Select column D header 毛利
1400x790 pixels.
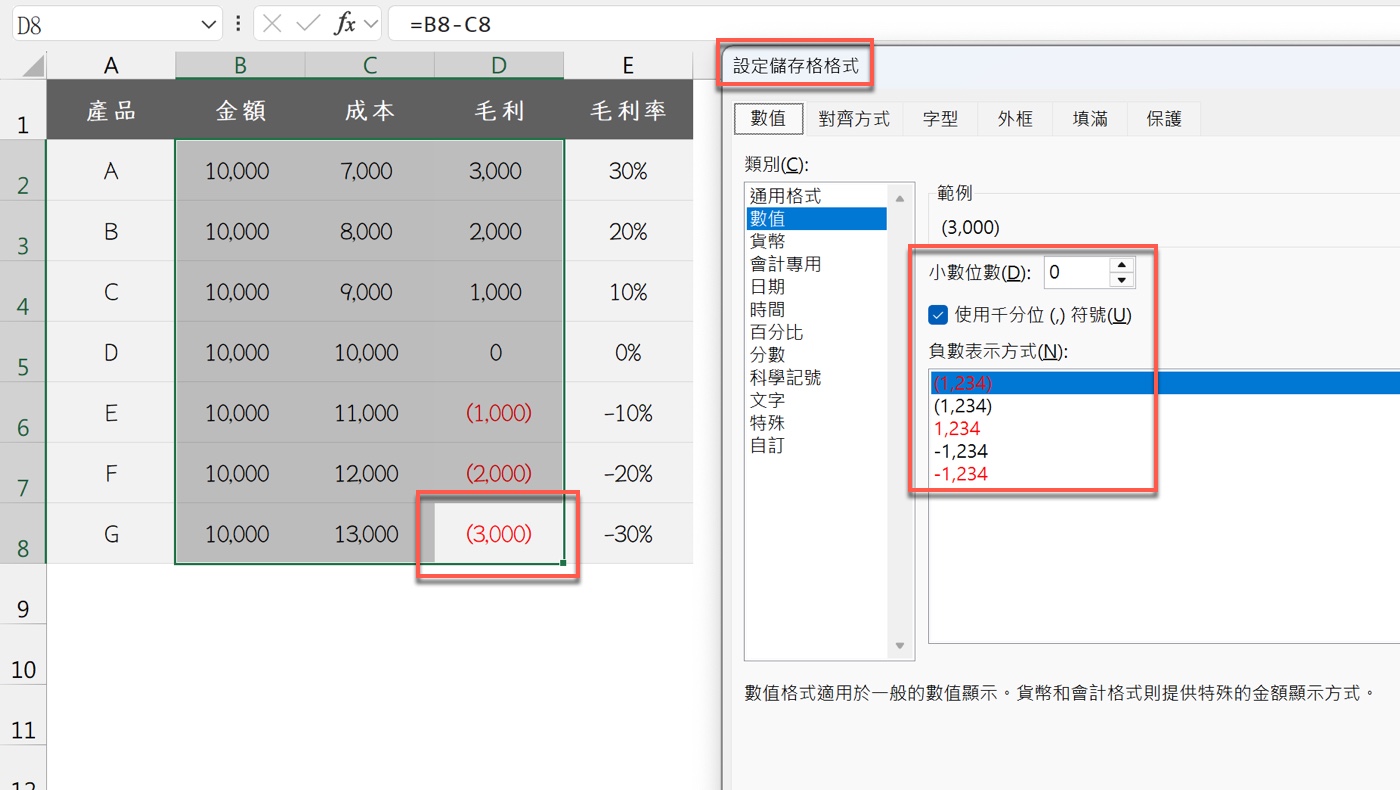point(498,64)
